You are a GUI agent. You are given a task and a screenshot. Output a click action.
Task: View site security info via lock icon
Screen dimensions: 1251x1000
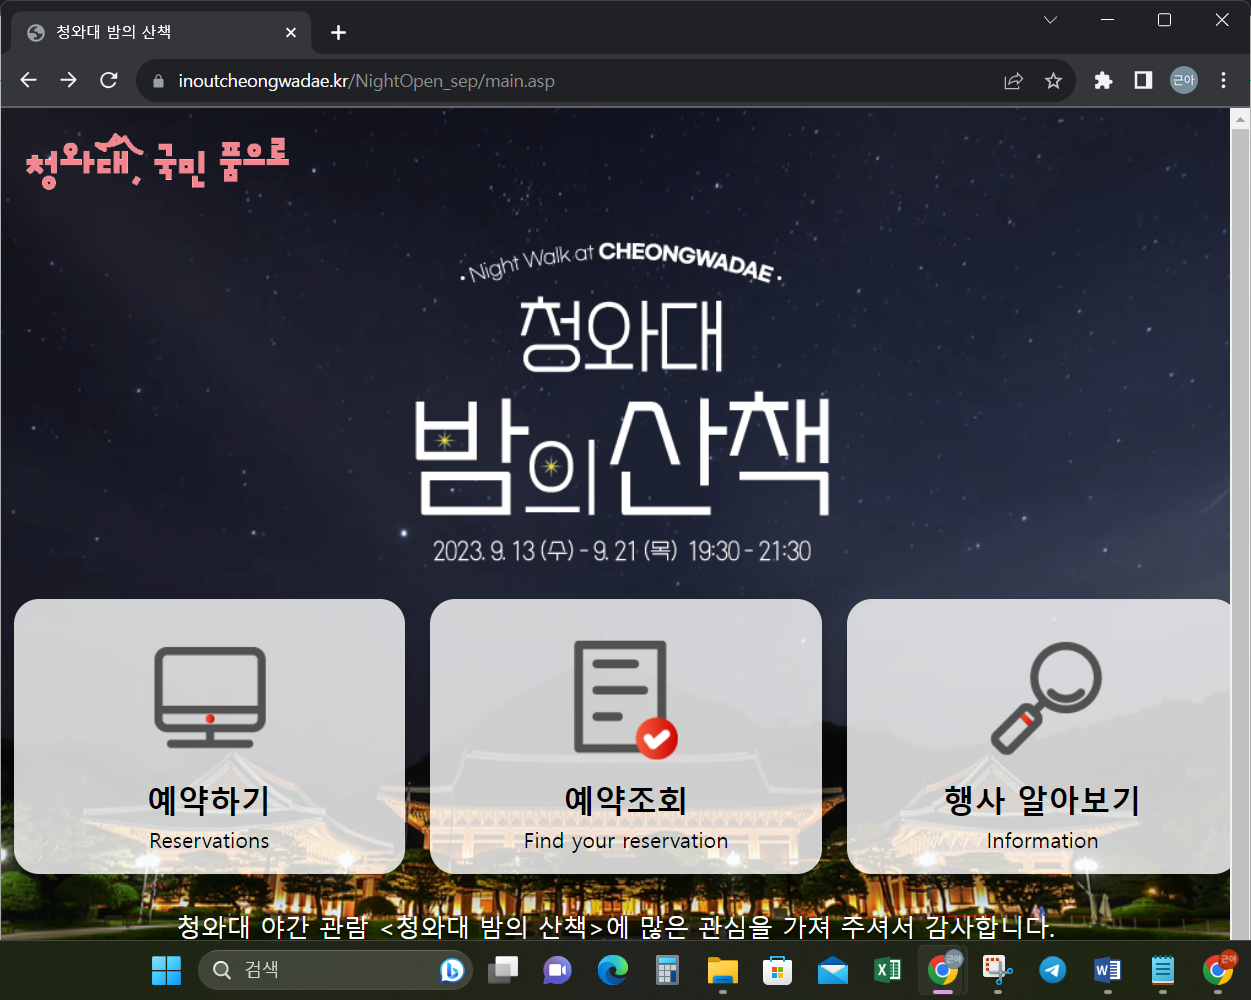tap(157, 81)
